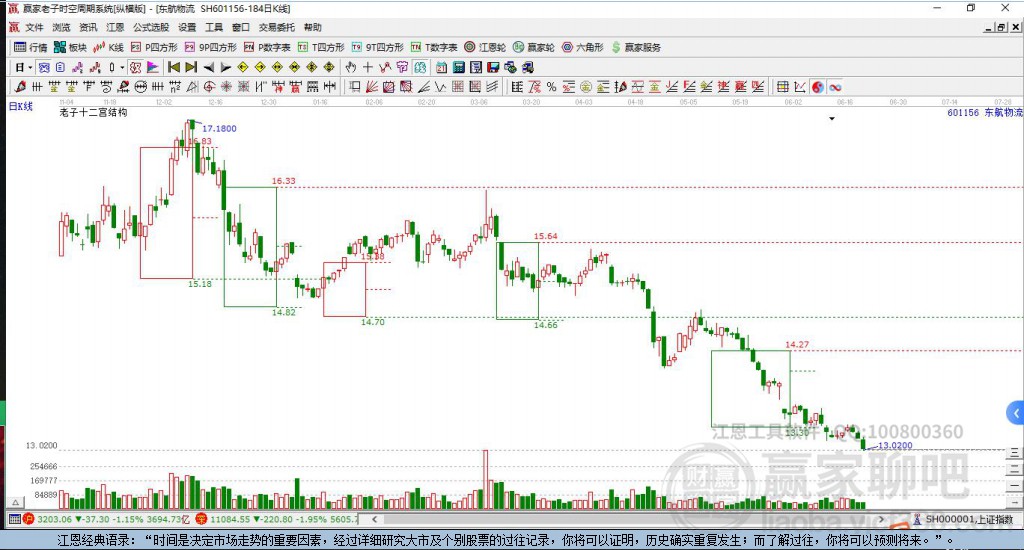Open the 江恩 menu
Viewport: 1024px width, 550px height.
[115, 27]
